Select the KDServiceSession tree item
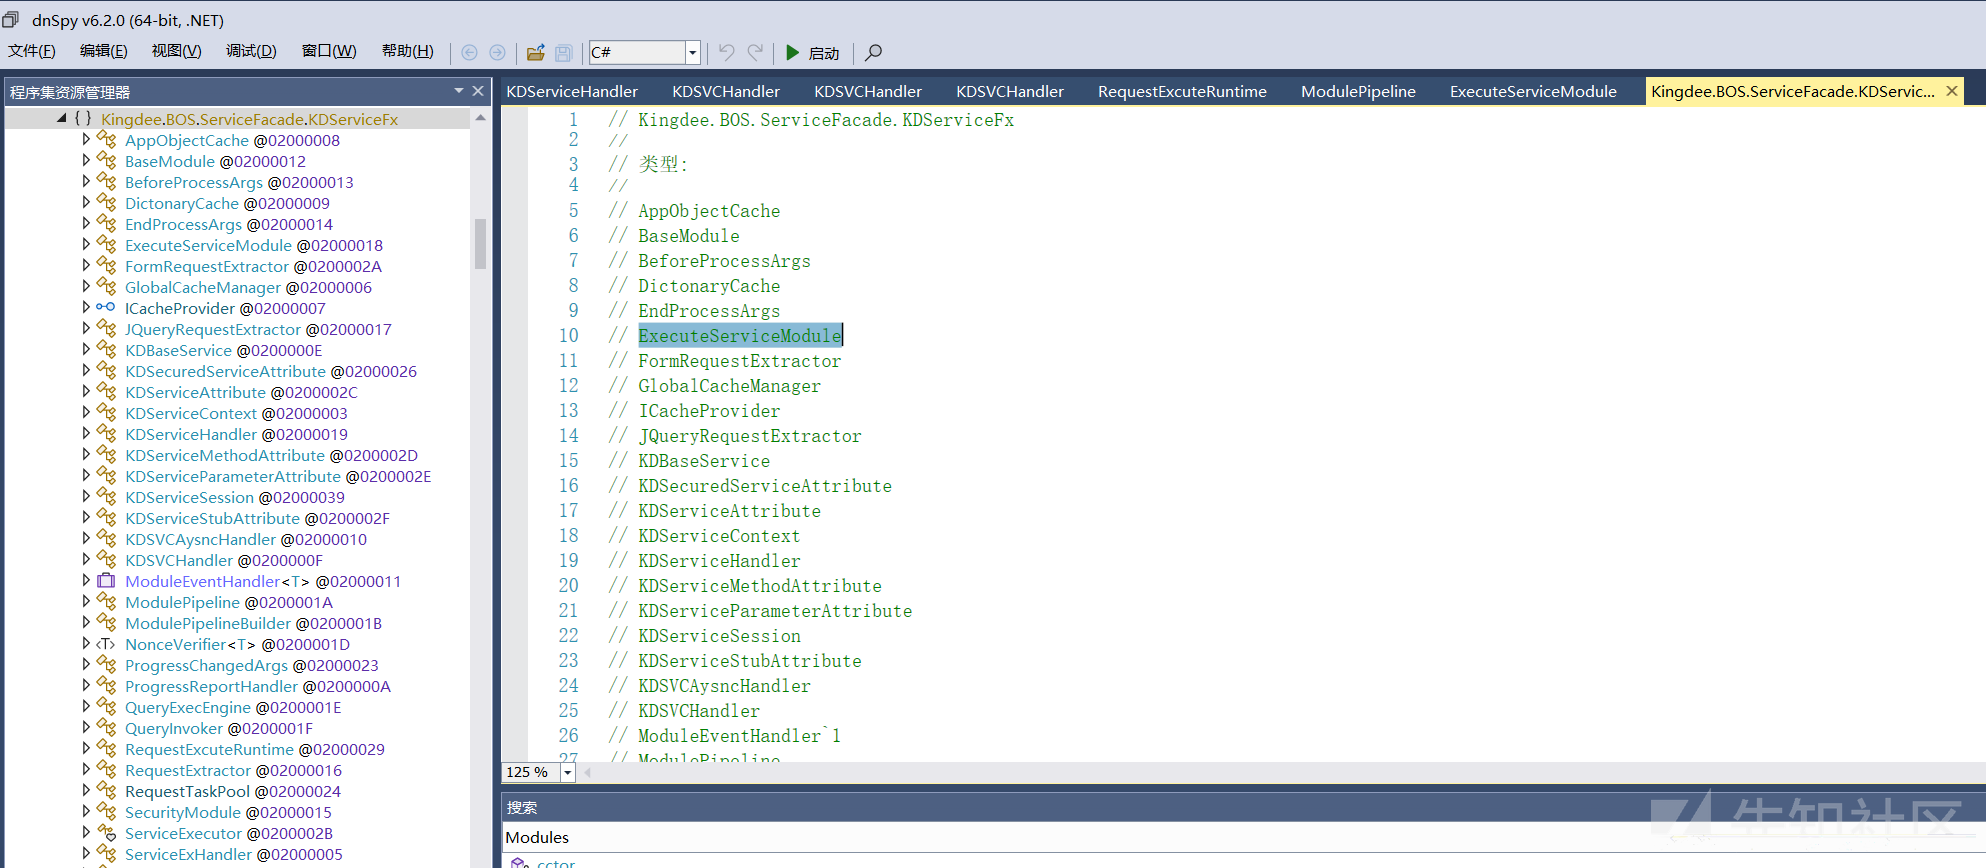Viewport: 1986px width, 868px height. pos(234,497)
